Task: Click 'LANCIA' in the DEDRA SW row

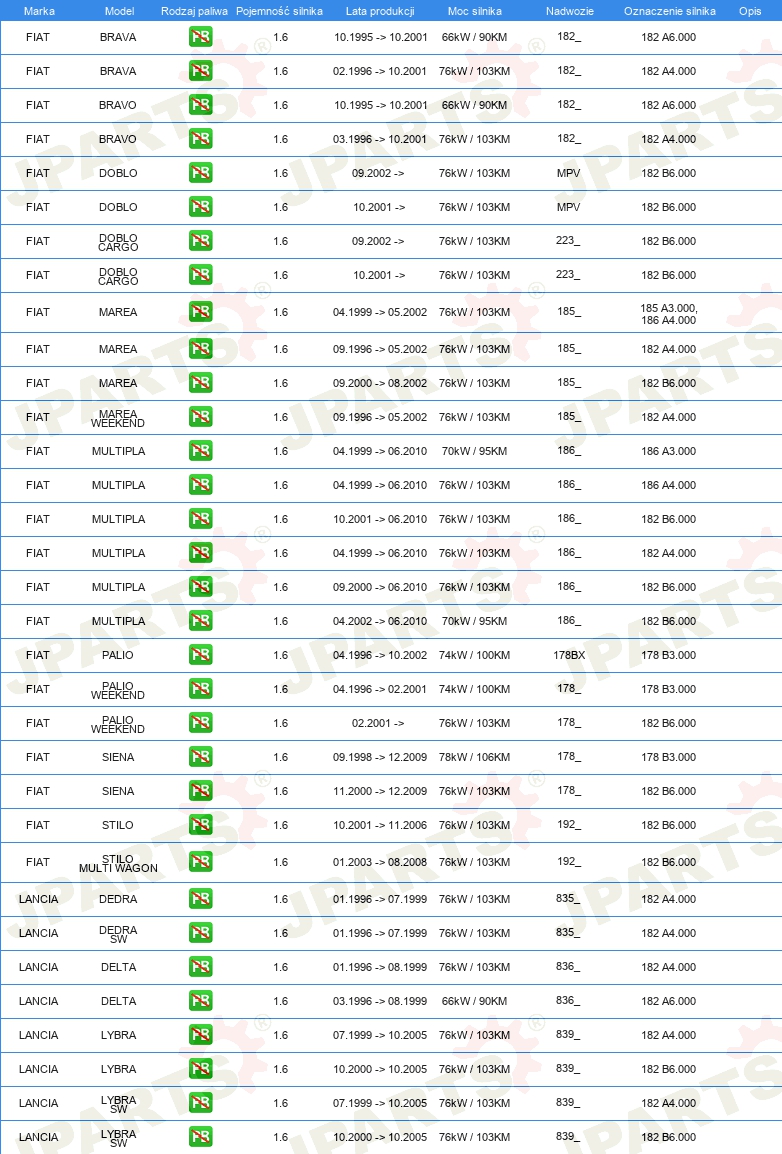Action: tap(38, 933)
